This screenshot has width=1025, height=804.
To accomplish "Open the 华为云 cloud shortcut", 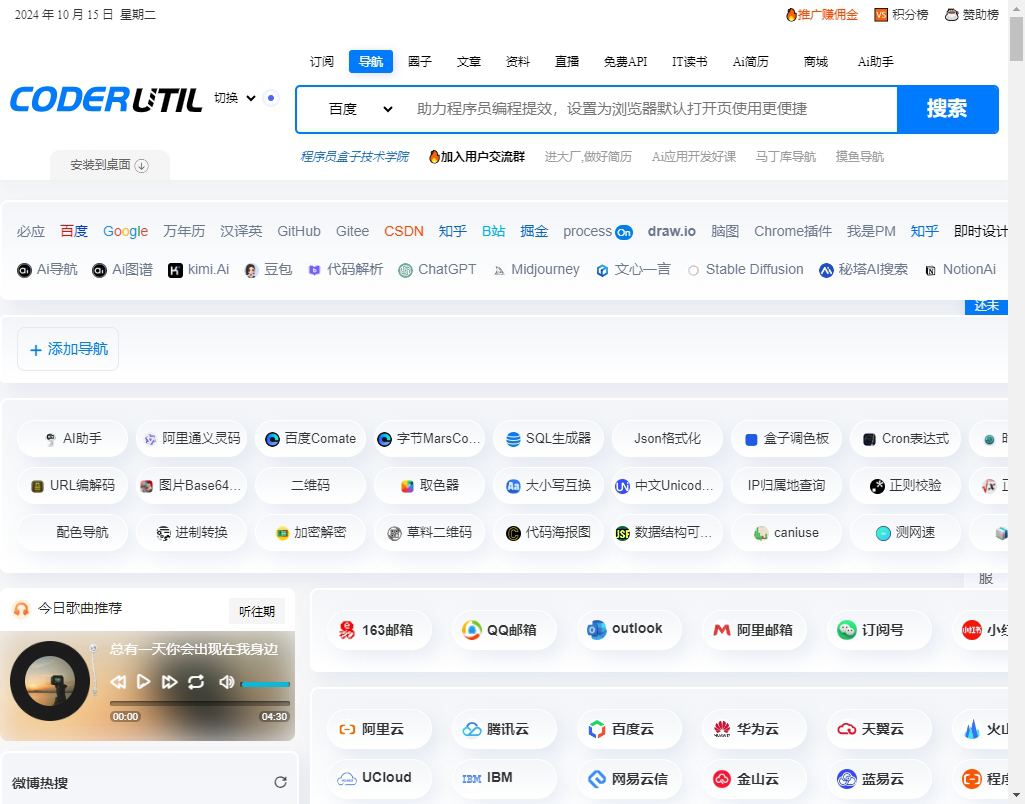I will tap(754, 729).
